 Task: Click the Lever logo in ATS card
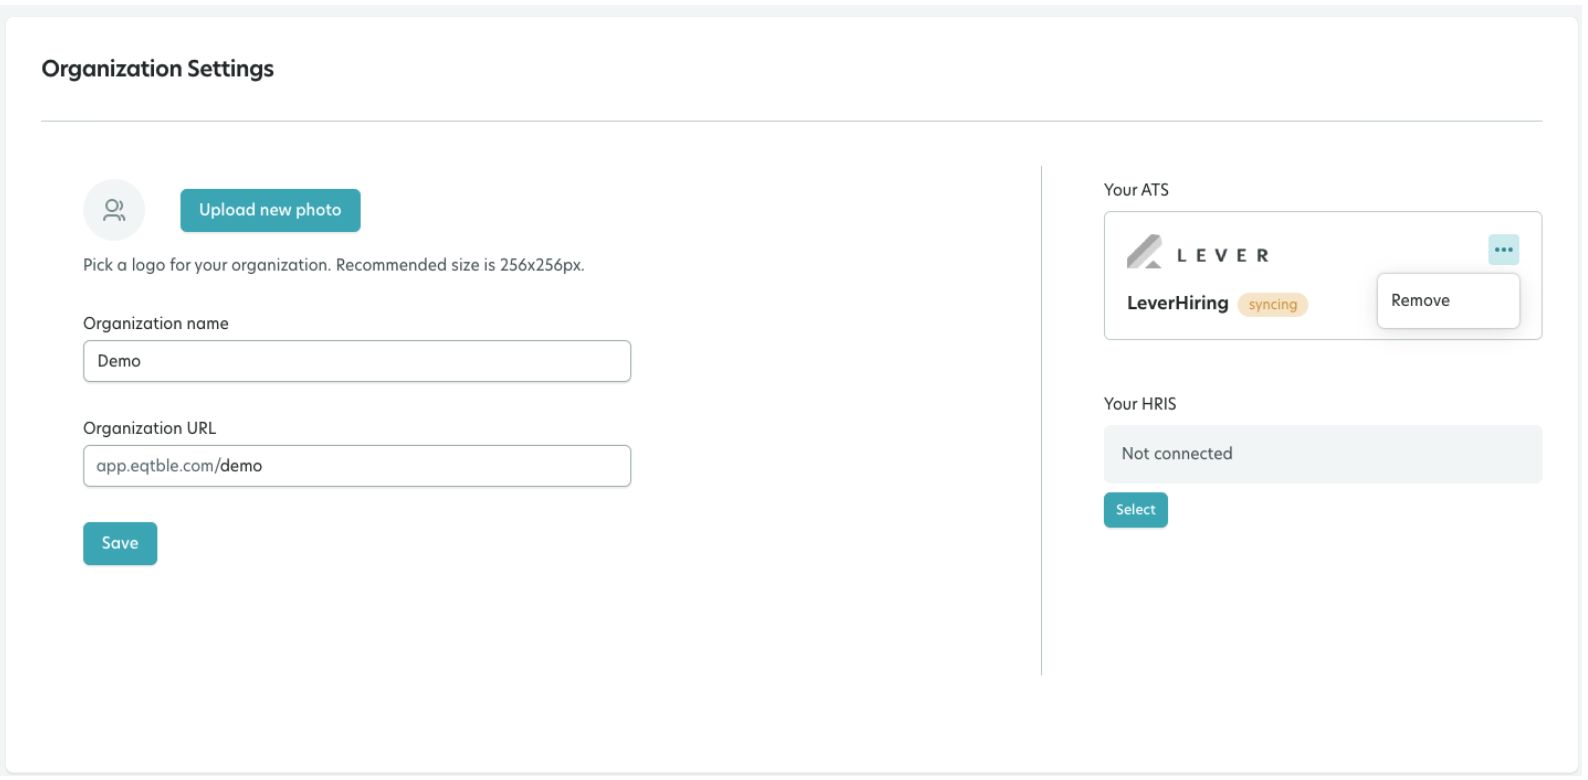[1198, 252]
